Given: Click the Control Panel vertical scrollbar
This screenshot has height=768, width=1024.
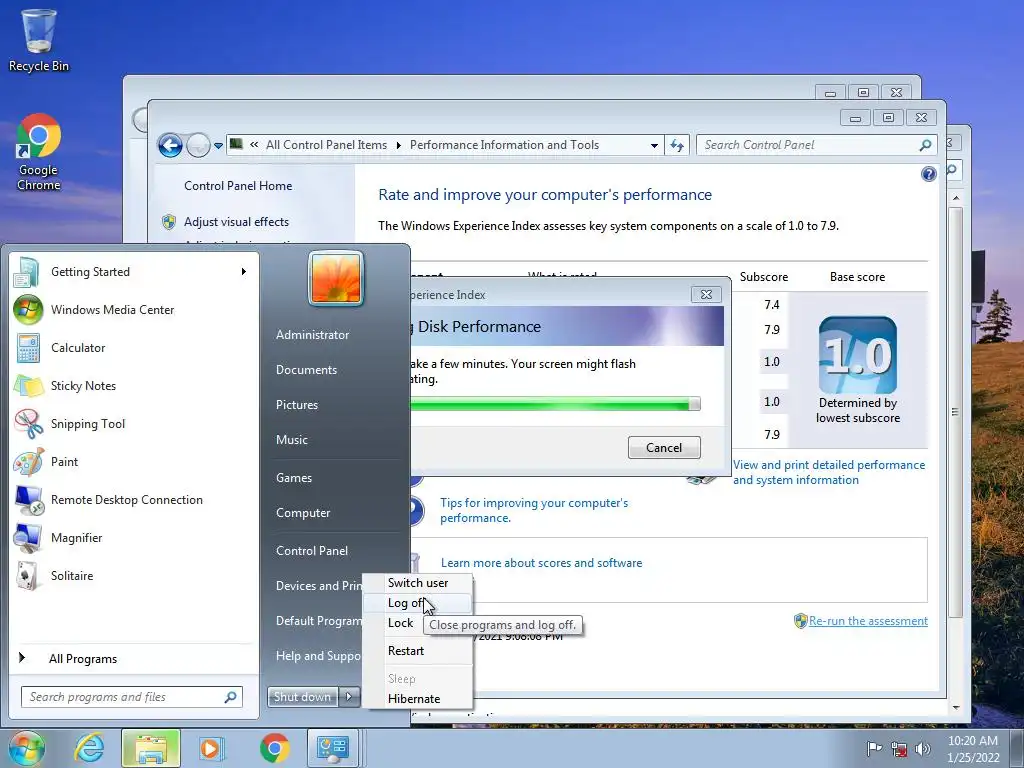Looking at the screenshot, I should pos(955,413).
